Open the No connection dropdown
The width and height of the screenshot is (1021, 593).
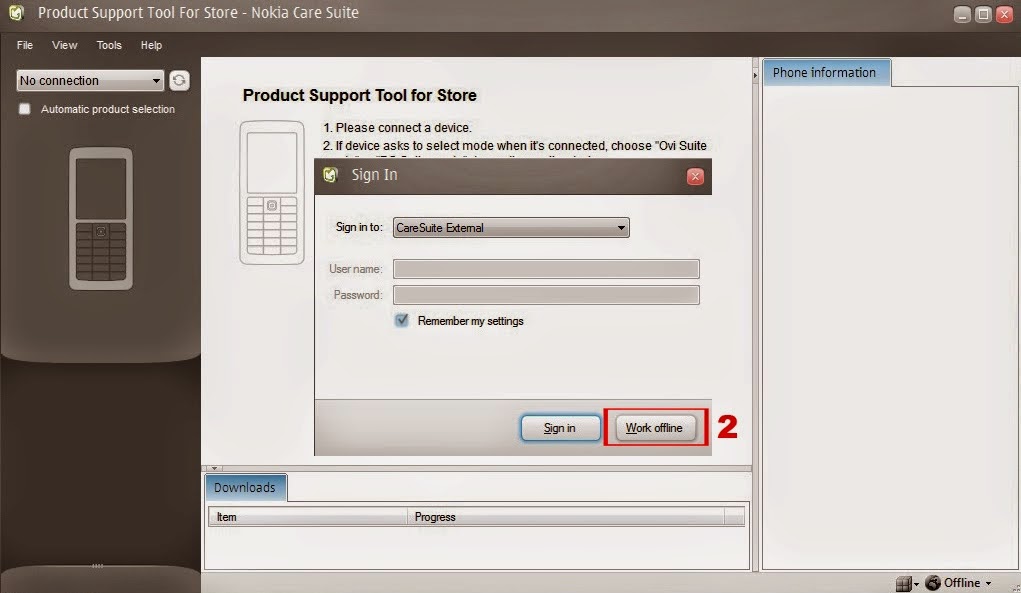click(x=90, y=81)
